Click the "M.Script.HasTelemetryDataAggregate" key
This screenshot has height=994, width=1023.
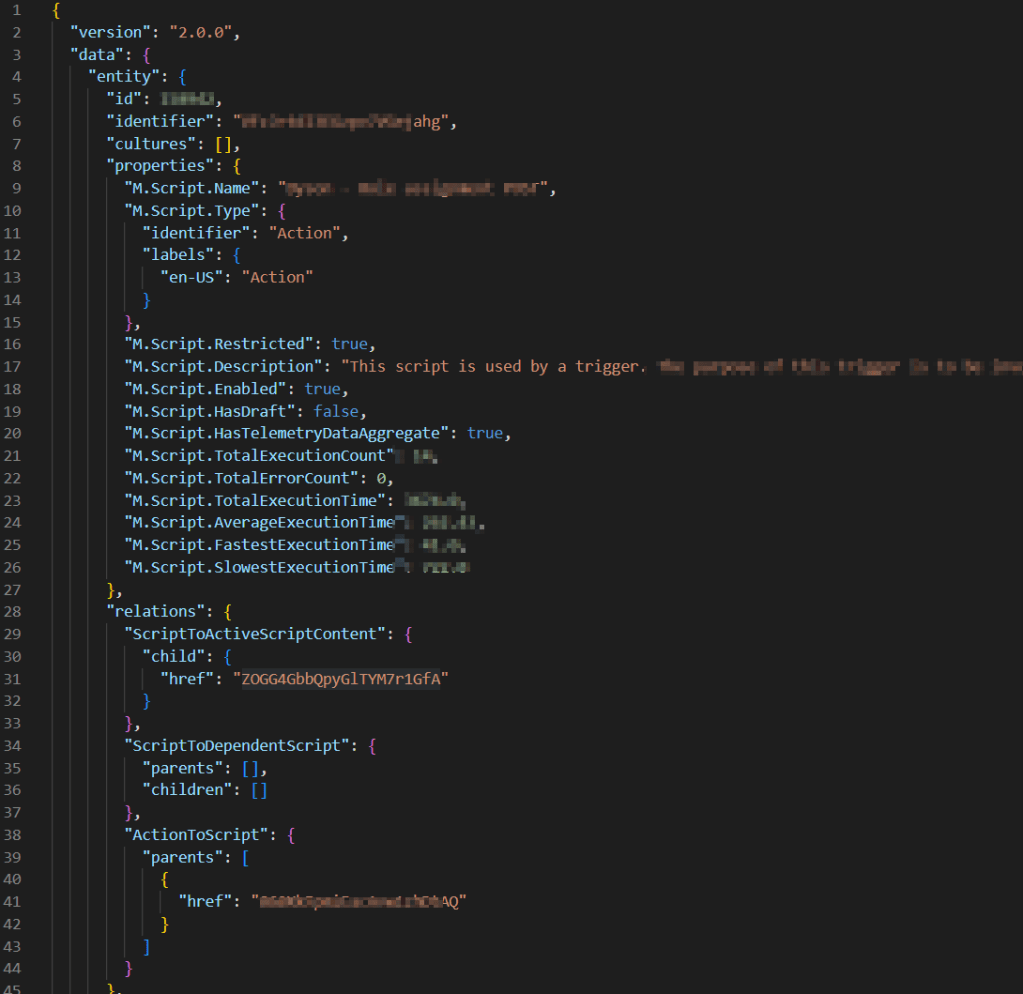290,433
